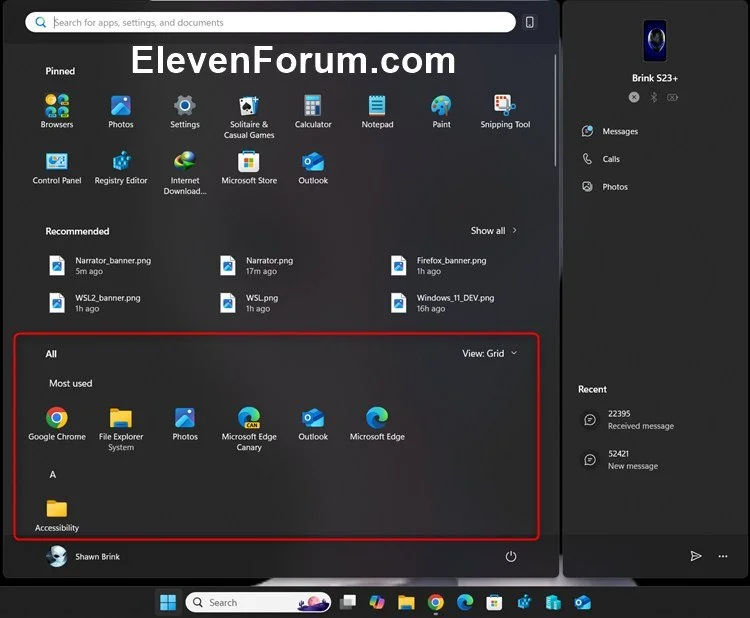The image size is (750, 618).
Task: Open the Browsers pinned folder
Action: (57, 111)
